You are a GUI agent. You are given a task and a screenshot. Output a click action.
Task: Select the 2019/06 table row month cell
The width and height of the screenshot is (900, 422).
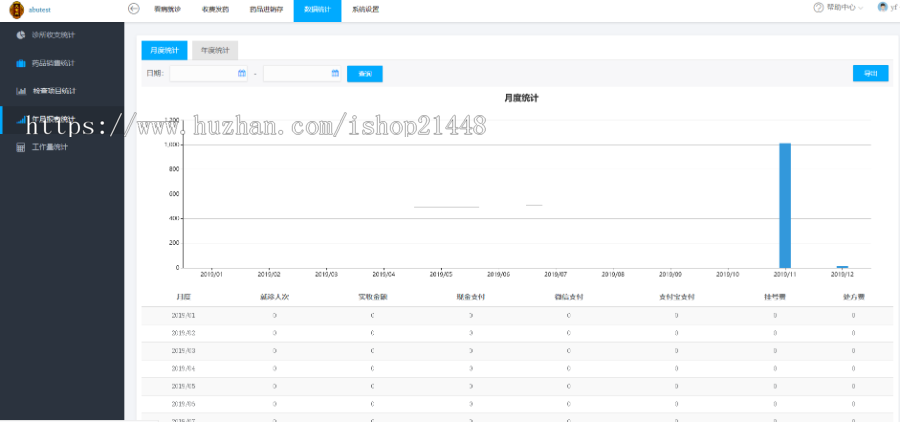184,404
